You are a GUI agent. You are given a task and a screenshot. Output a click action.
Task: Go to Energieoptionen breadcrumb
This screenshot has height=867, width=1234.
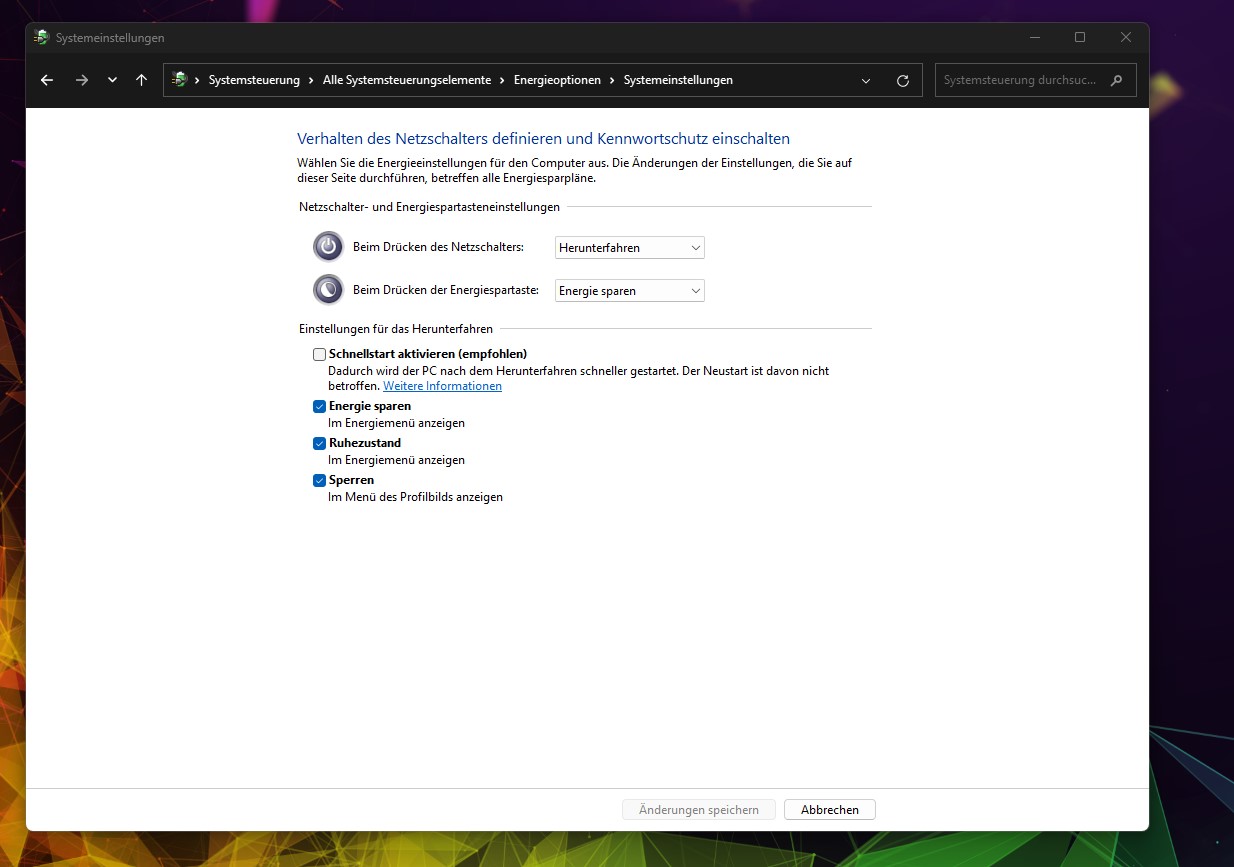pyautogui.click(x=557, y=80)
